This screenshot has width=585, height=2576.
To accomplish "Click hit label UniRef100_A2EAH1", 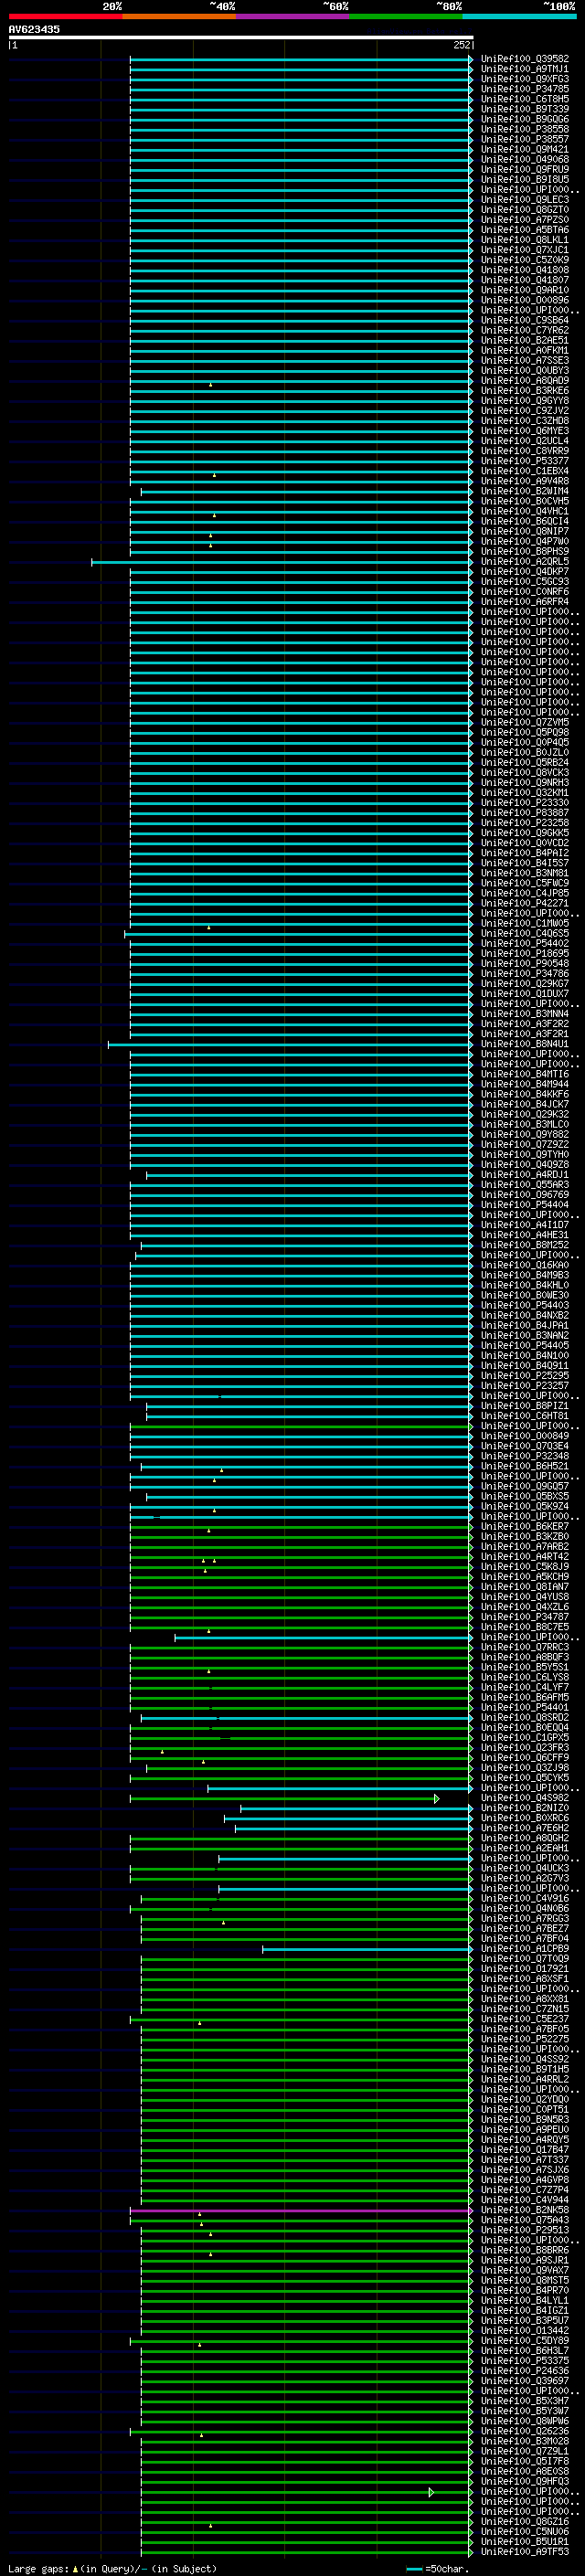I will 524,1848.
